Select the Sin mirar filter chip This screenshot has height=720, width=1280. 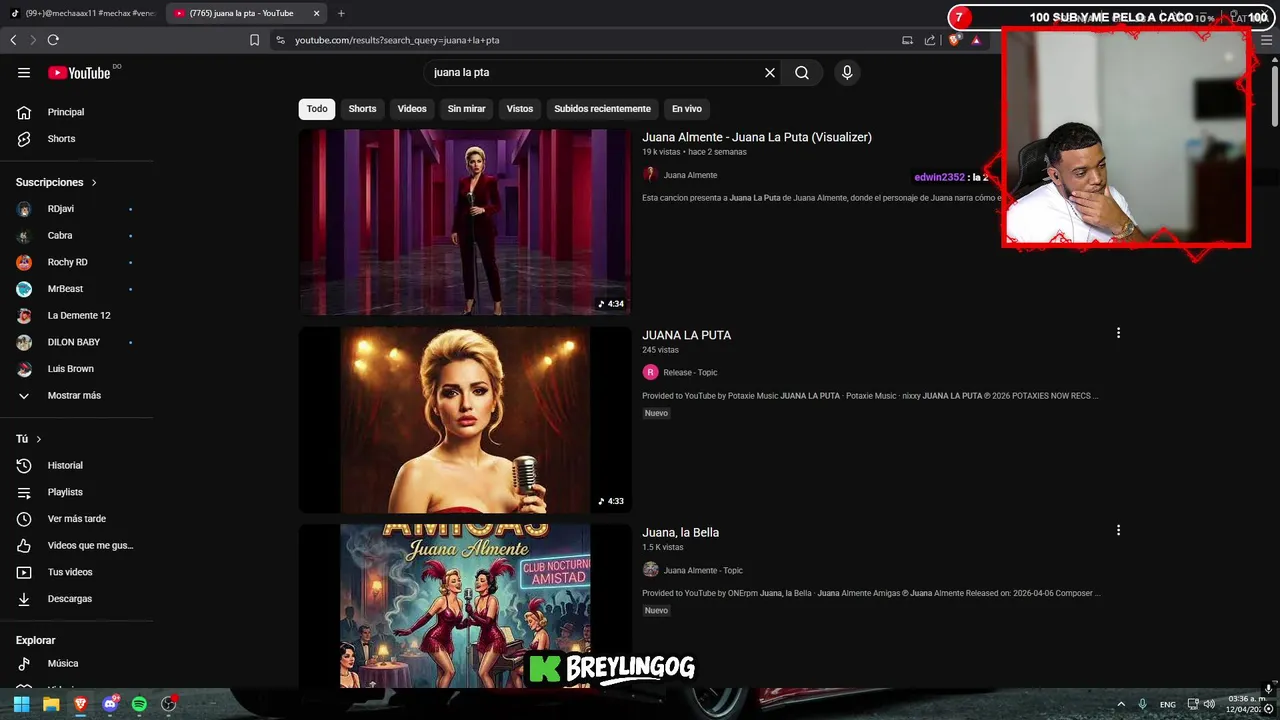466,108
